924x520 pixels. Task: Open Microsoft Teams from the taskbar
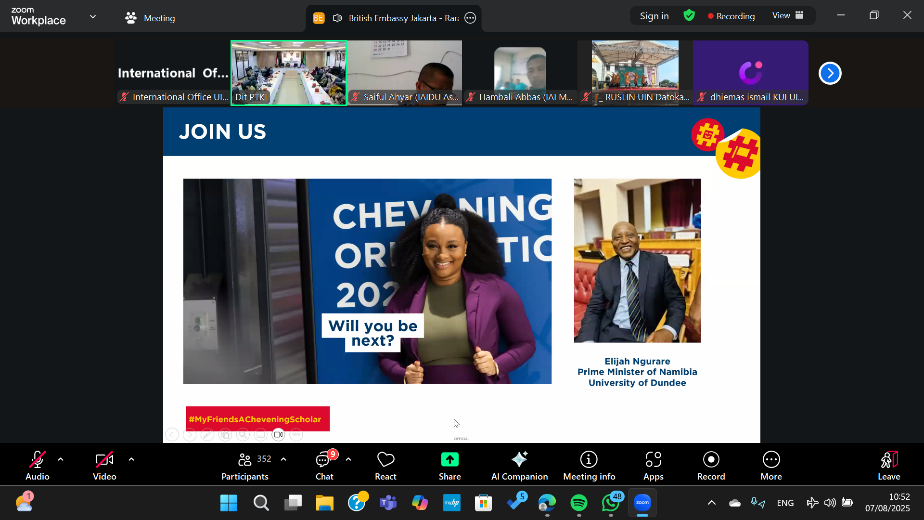click(x=388, y=503)
